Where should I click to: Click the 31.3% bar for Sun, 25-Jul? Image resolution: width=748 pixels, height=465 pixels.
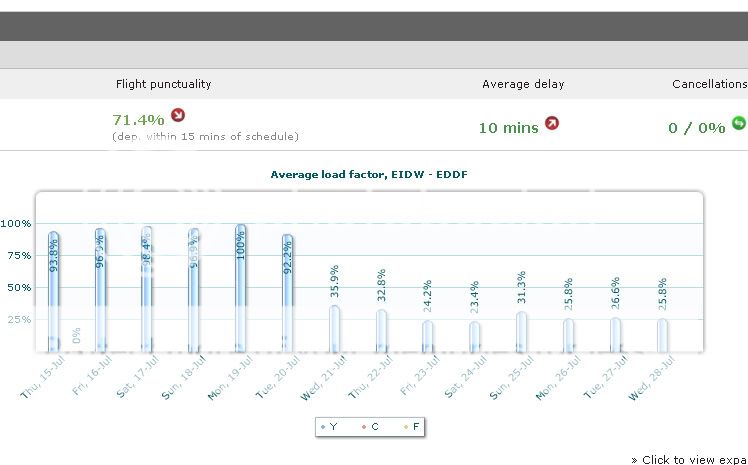point(521,332)
